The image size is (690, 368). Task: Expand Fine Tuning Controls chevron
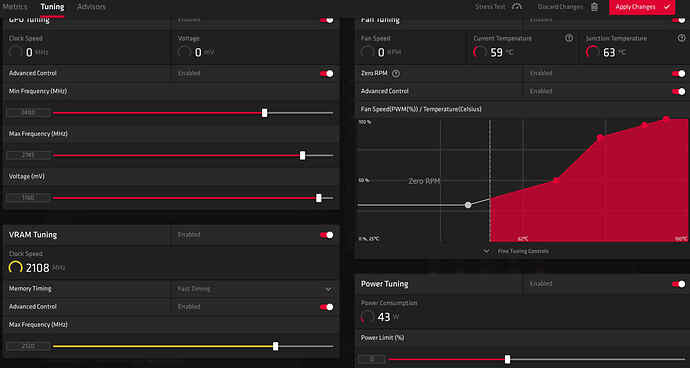tap(486, 251)
